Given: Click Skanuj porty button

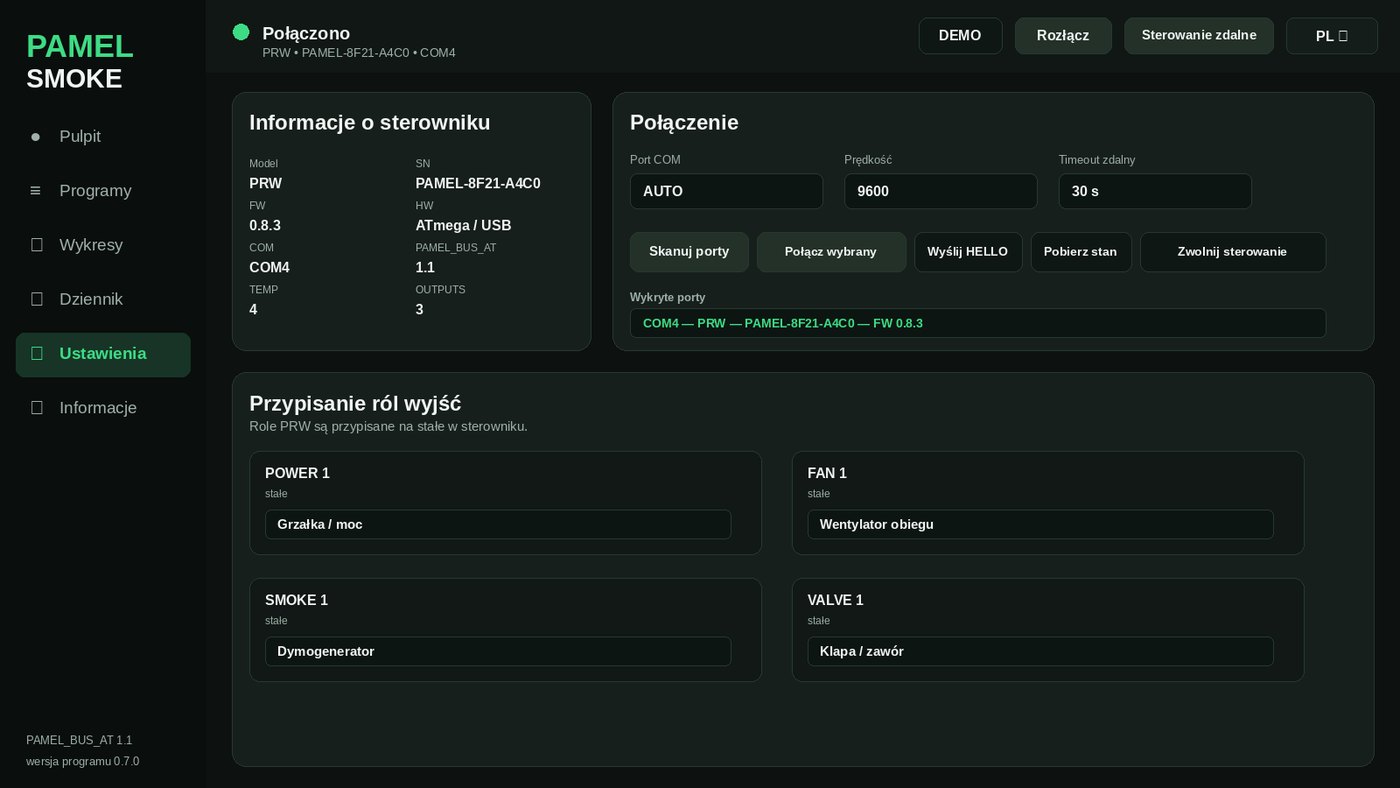Looking at the screenshot, I should point(689,252).
